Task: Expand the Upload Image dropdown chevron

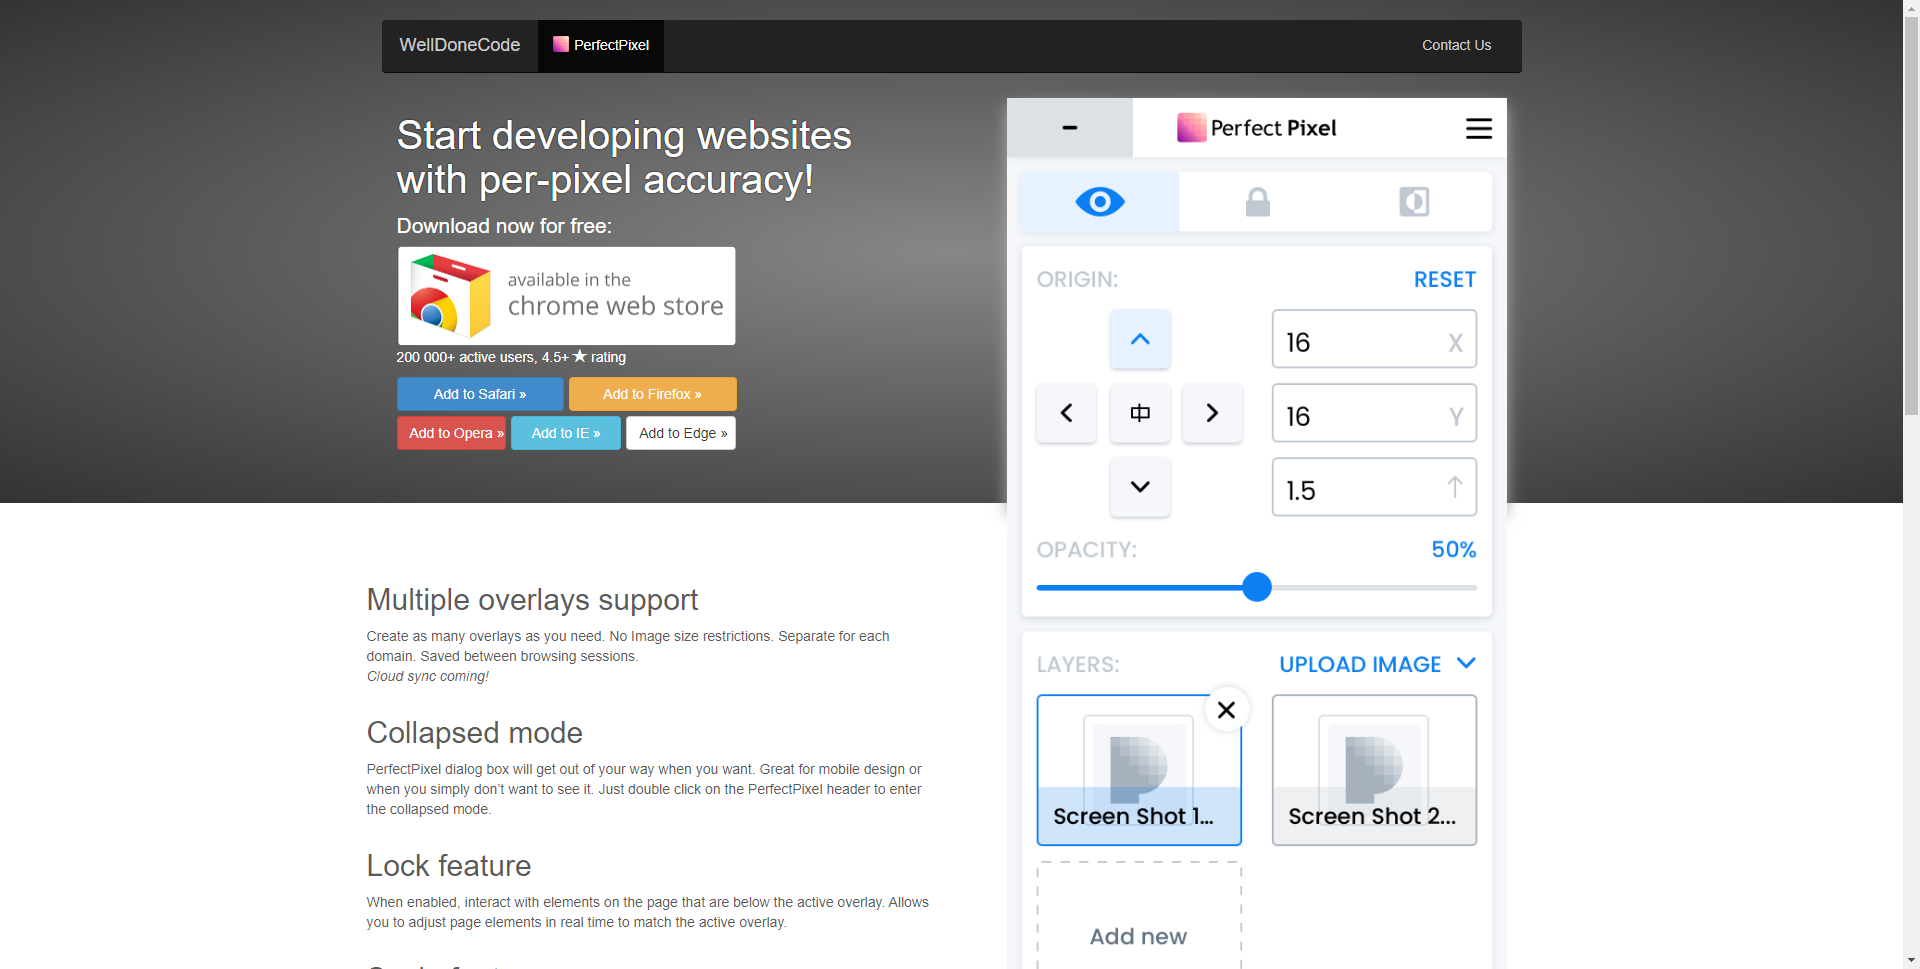Action: 1466,664
